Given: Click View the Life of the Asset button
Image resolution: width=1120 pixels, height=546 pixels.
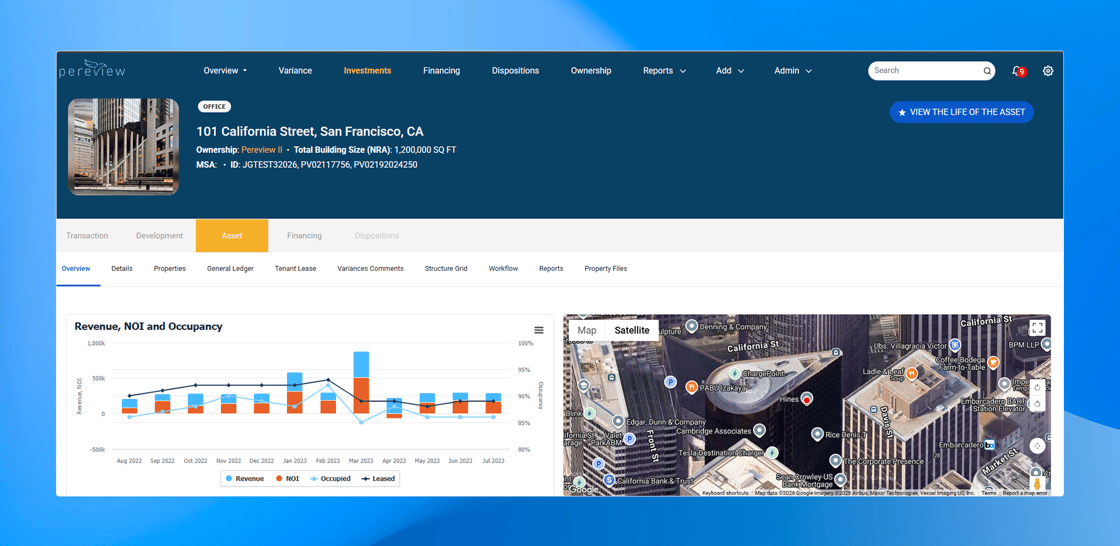Looking at the screenshot, I should click(x=961, y=112).
